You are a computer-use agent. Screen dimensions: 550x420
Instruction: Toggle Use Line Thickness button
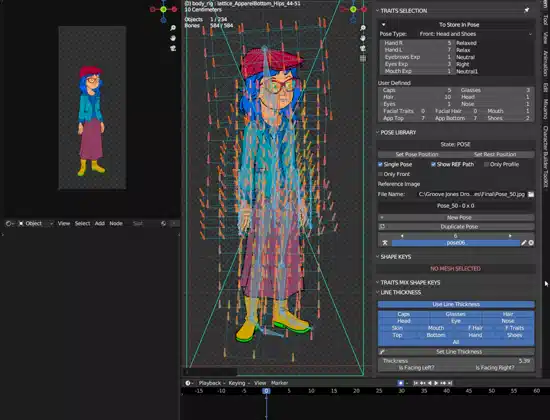(456, 304)
